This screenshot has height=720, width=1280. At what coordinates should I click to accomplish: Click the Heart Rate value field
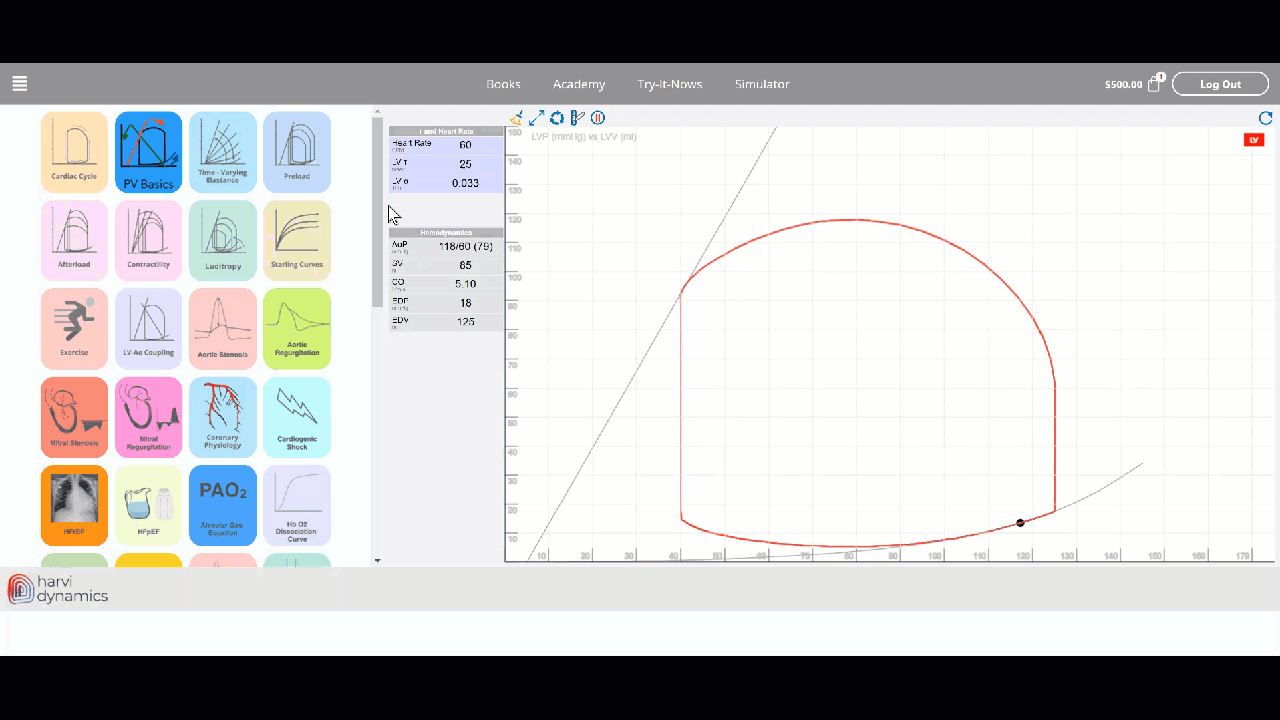click(465, 145)
